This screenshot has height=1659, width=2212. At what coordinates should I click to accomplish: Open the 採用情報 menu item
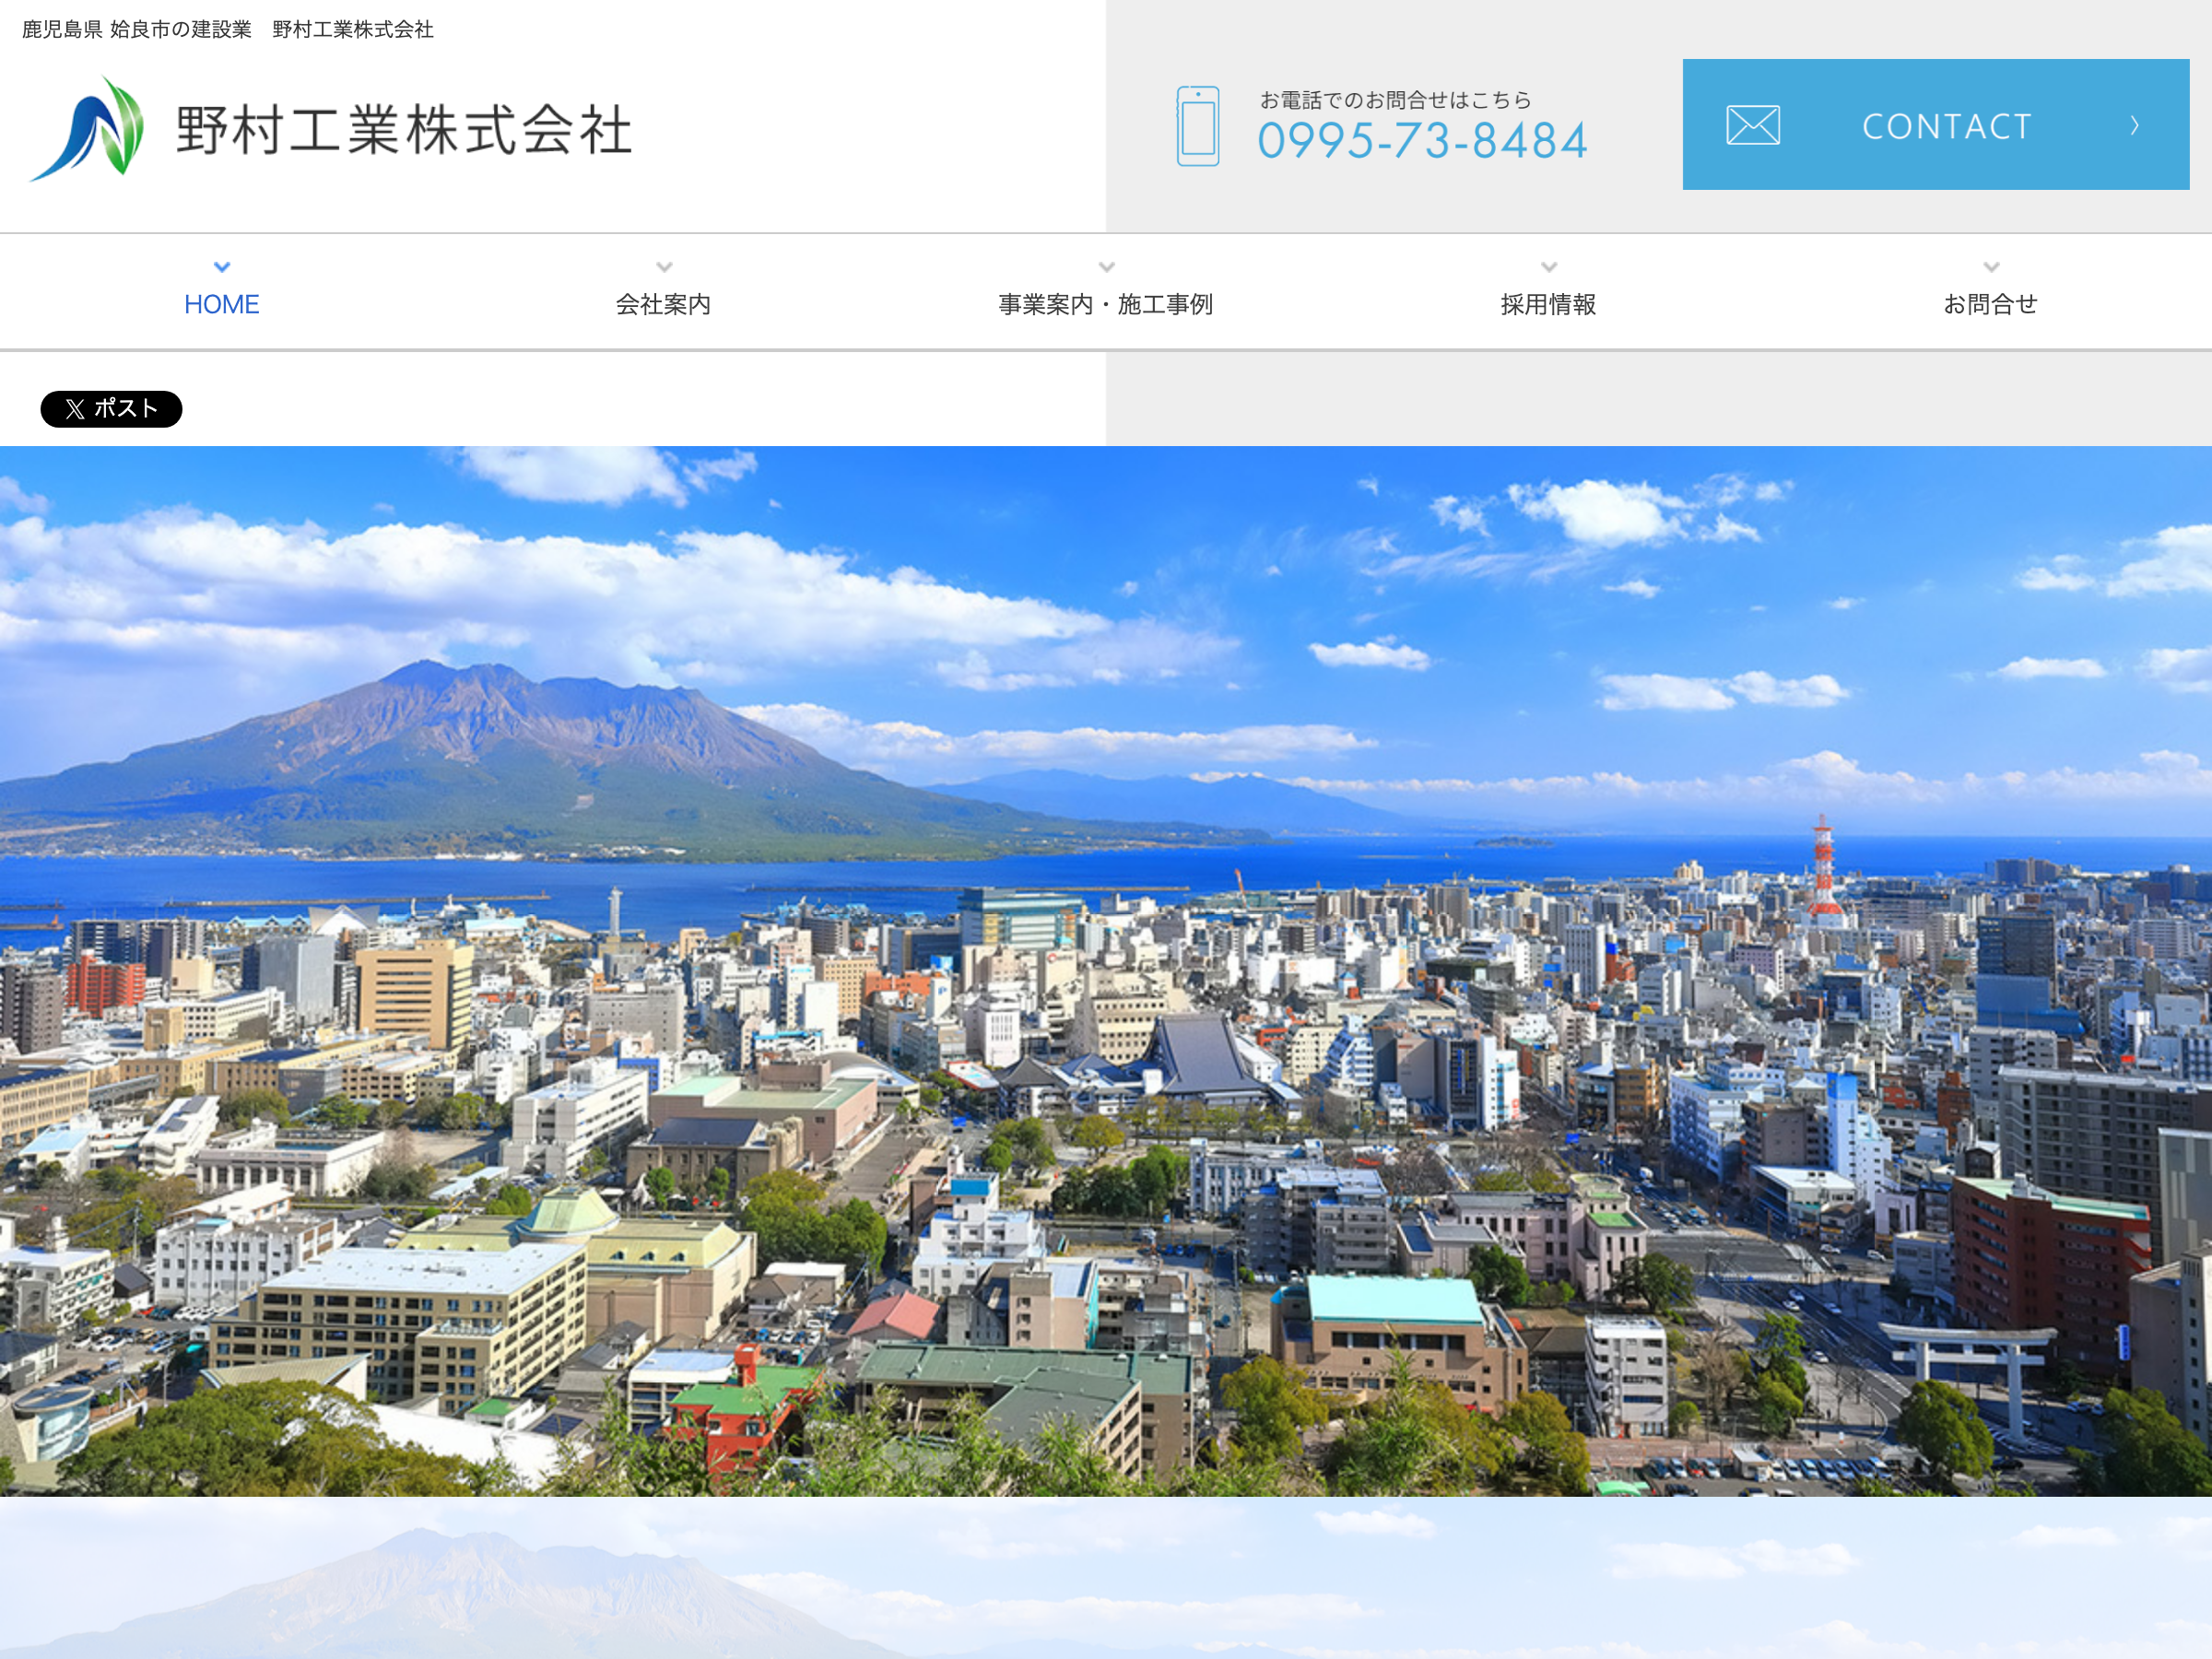(1548, 304)
